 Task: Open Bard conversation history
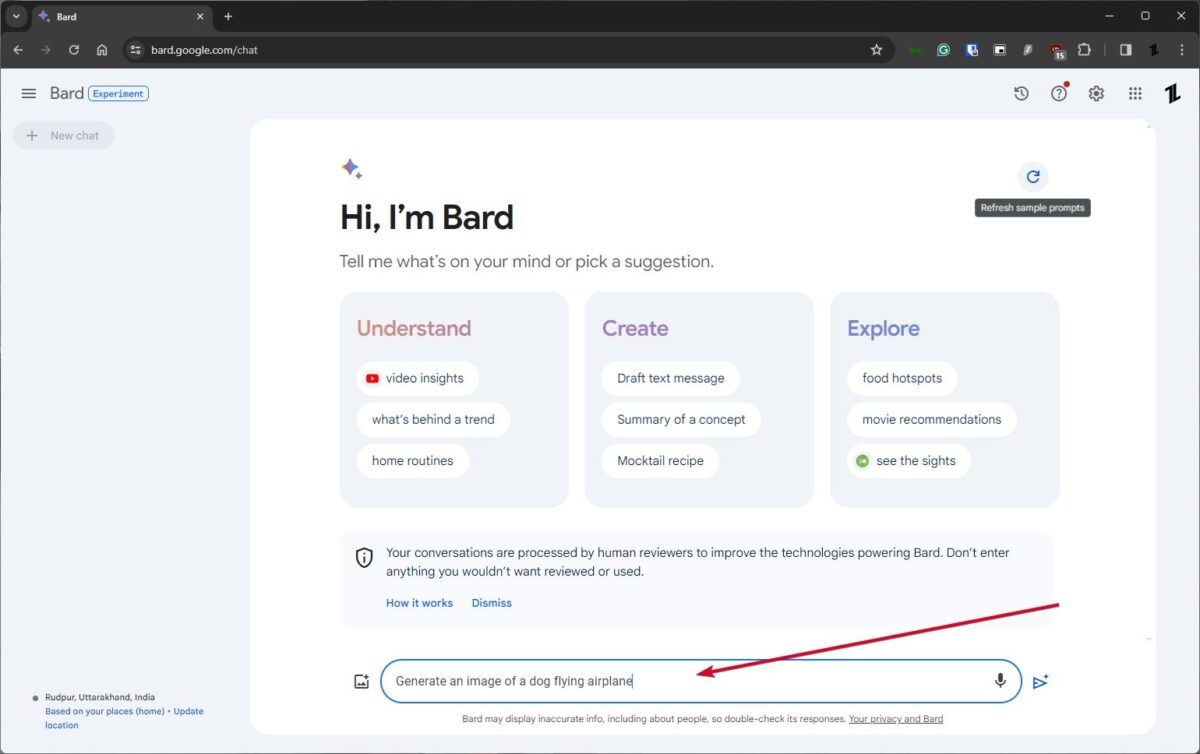click(1020, 93)
